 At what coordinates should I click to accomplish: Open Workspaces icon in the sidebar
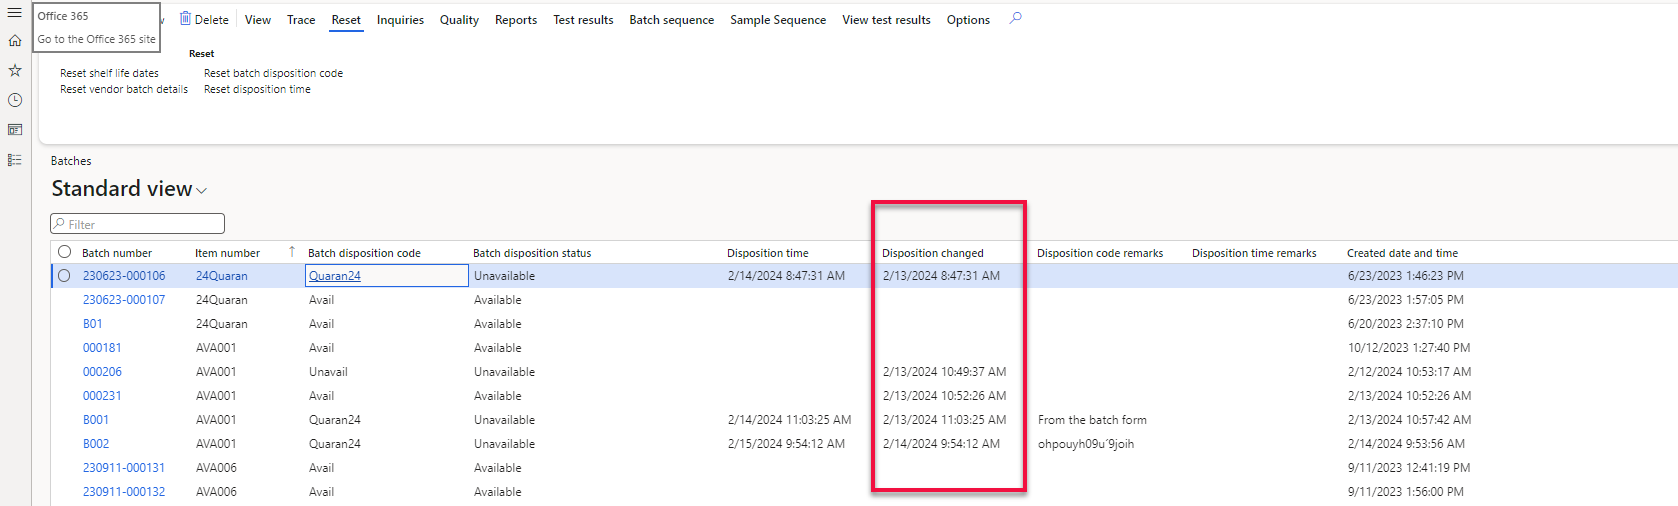(x=14, y=130)
